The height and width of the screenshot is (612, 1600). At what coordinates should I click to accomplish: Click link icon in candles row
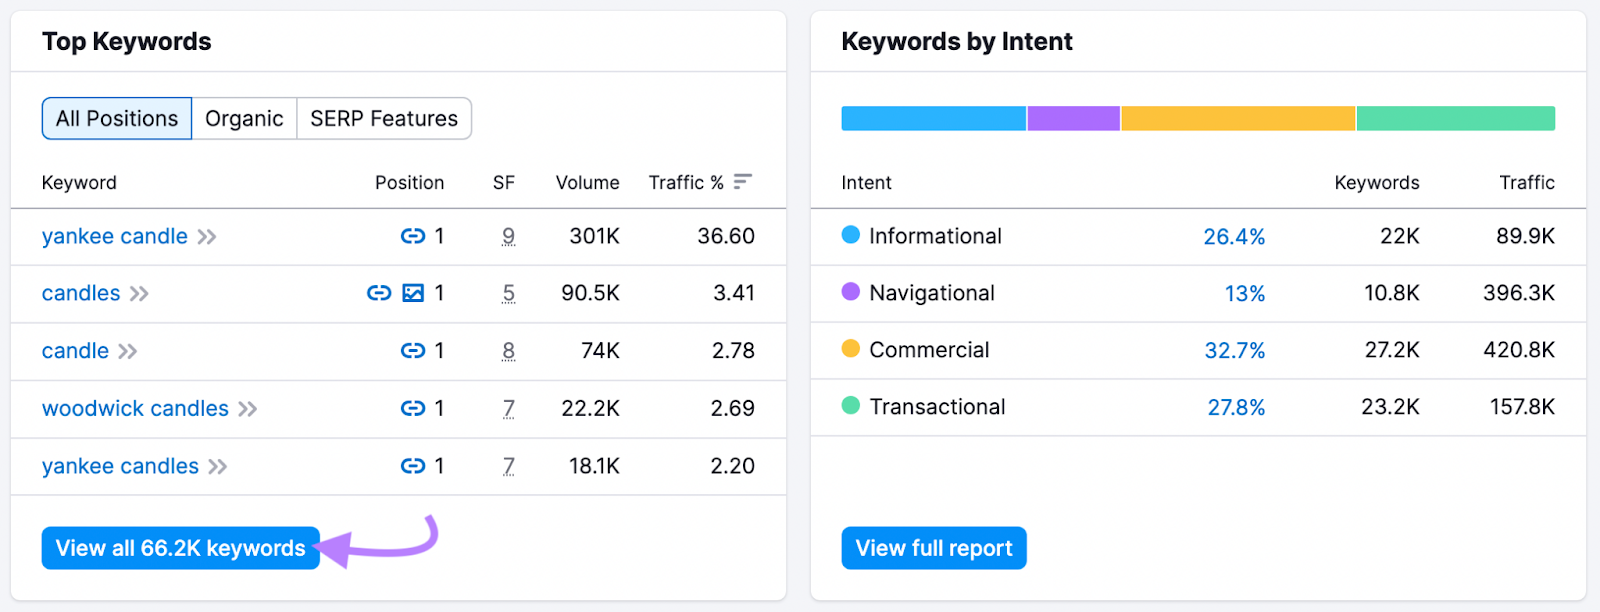(x=379, y=293)
